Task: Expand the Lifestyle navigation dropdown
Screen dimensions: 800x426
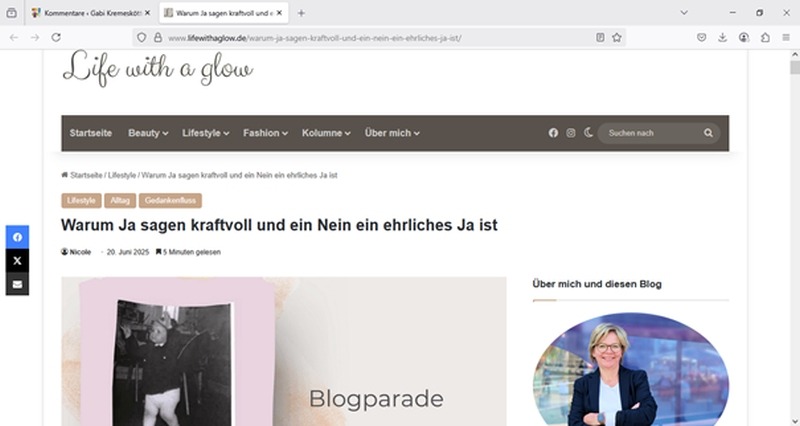Action: 206,133
